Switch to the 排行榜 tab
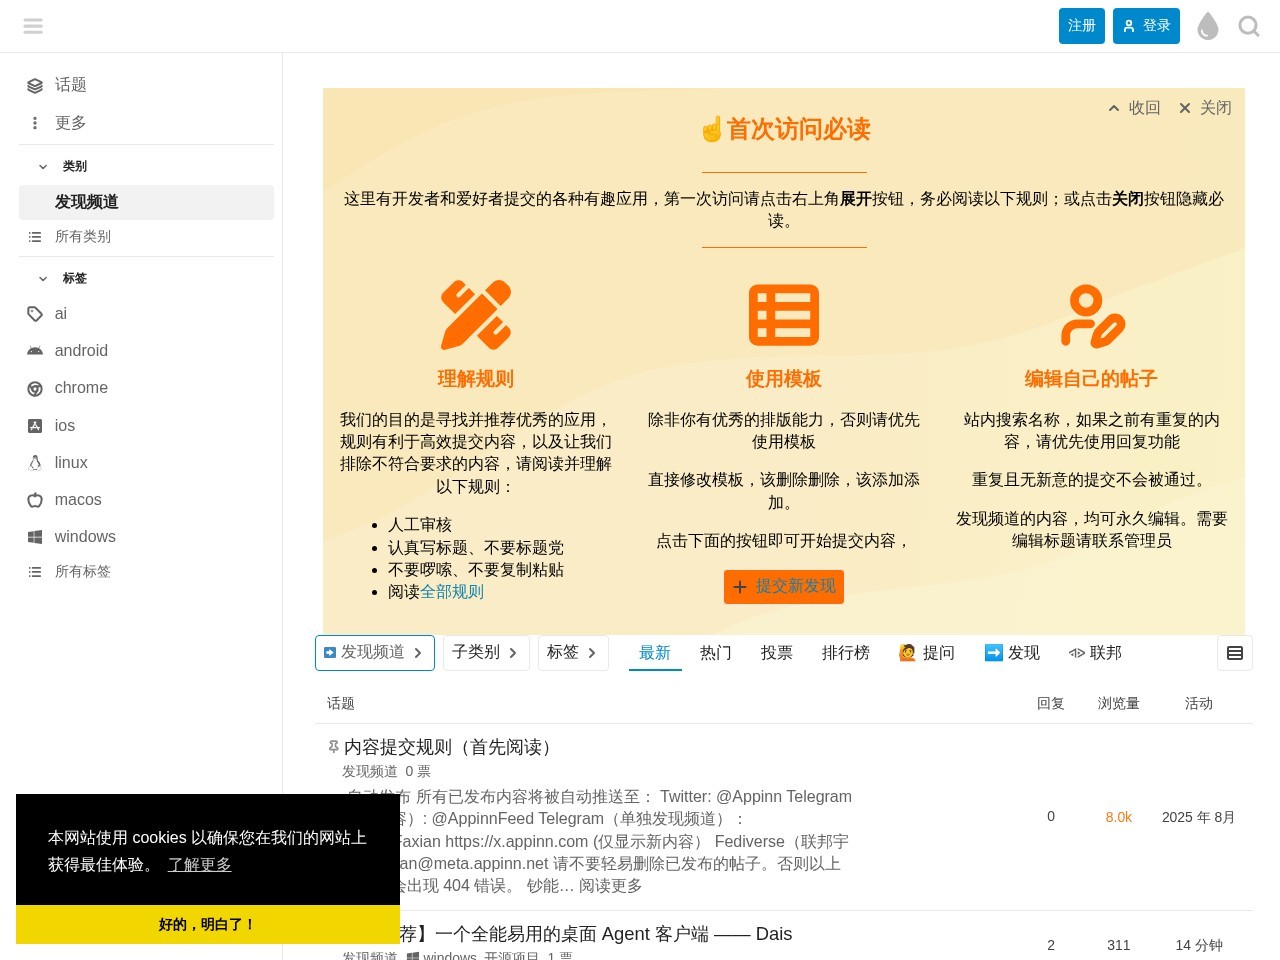 click(845, 653)
